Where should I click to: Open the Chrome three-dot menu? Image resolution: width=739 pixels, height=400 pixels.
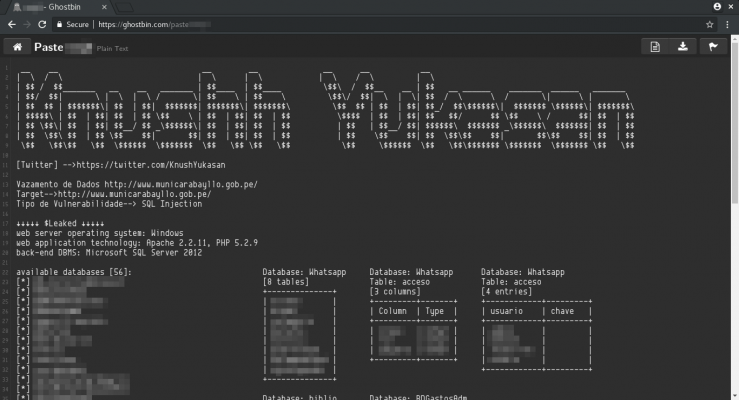(727, 23)
